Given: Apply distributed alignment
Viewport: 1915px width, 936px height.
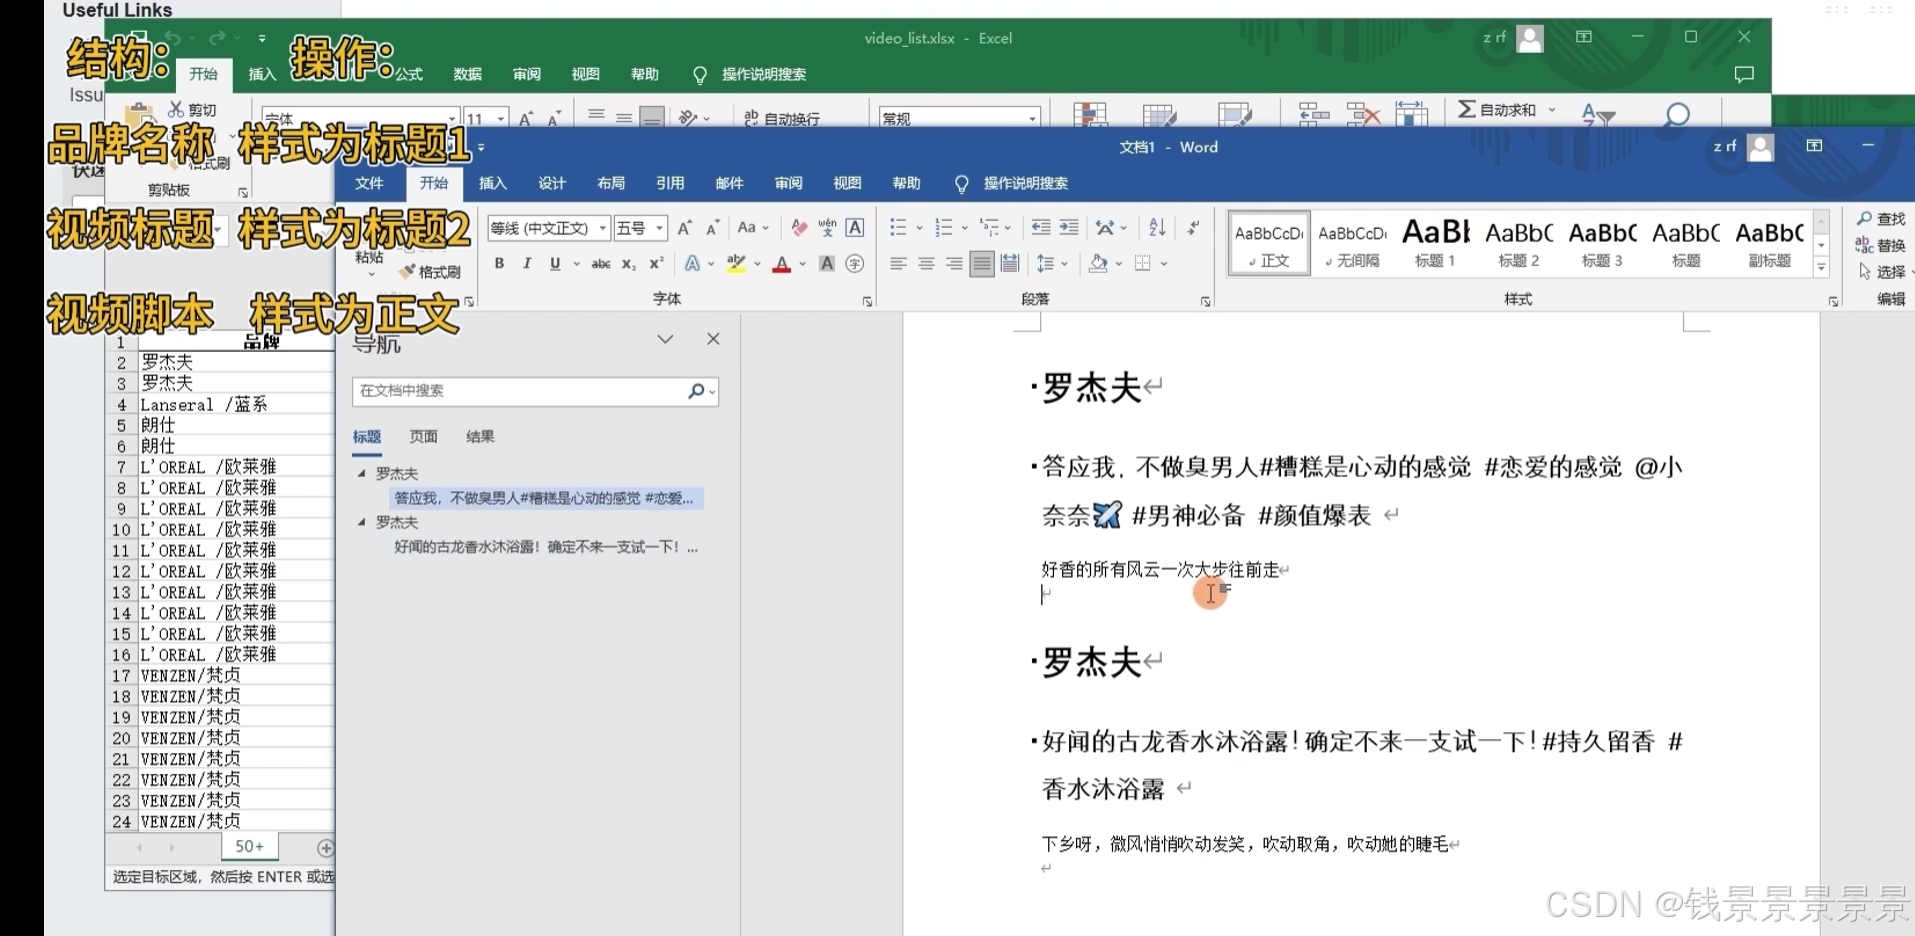Looking at the screenshot, I should pyautogui.click(x=1010, y=264).
